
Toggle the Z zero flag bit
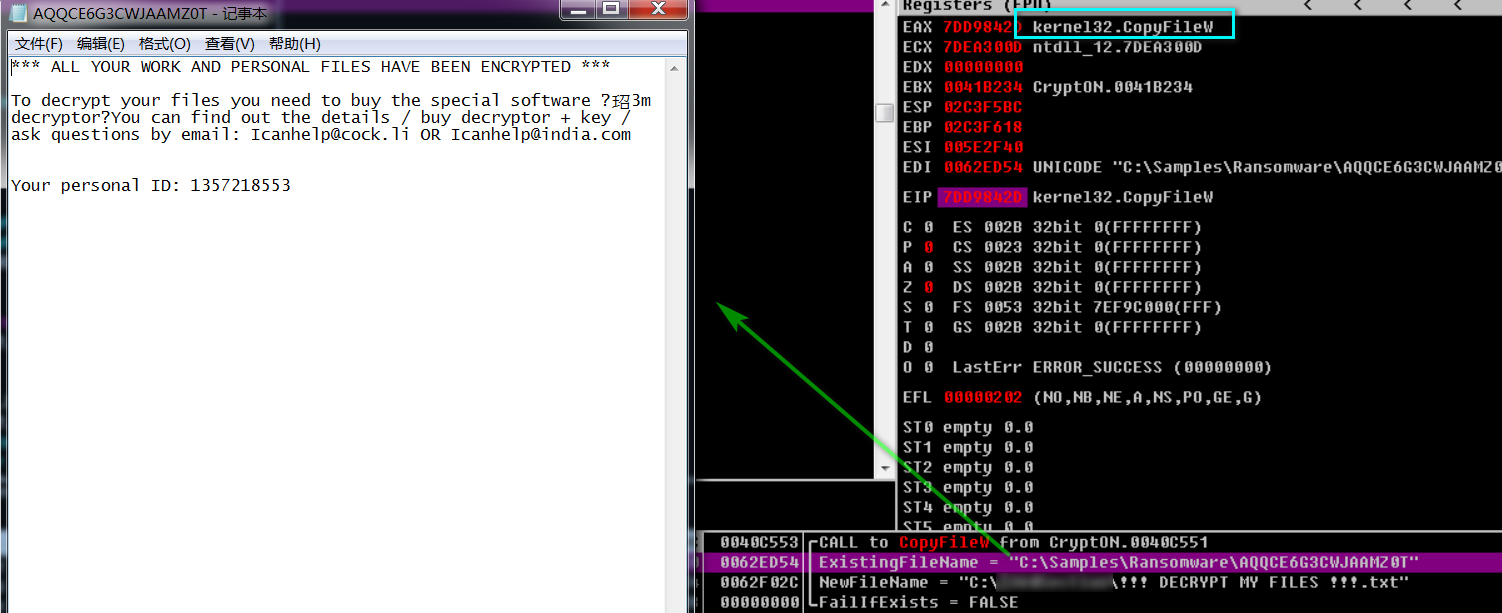click(x=928, y=287)
